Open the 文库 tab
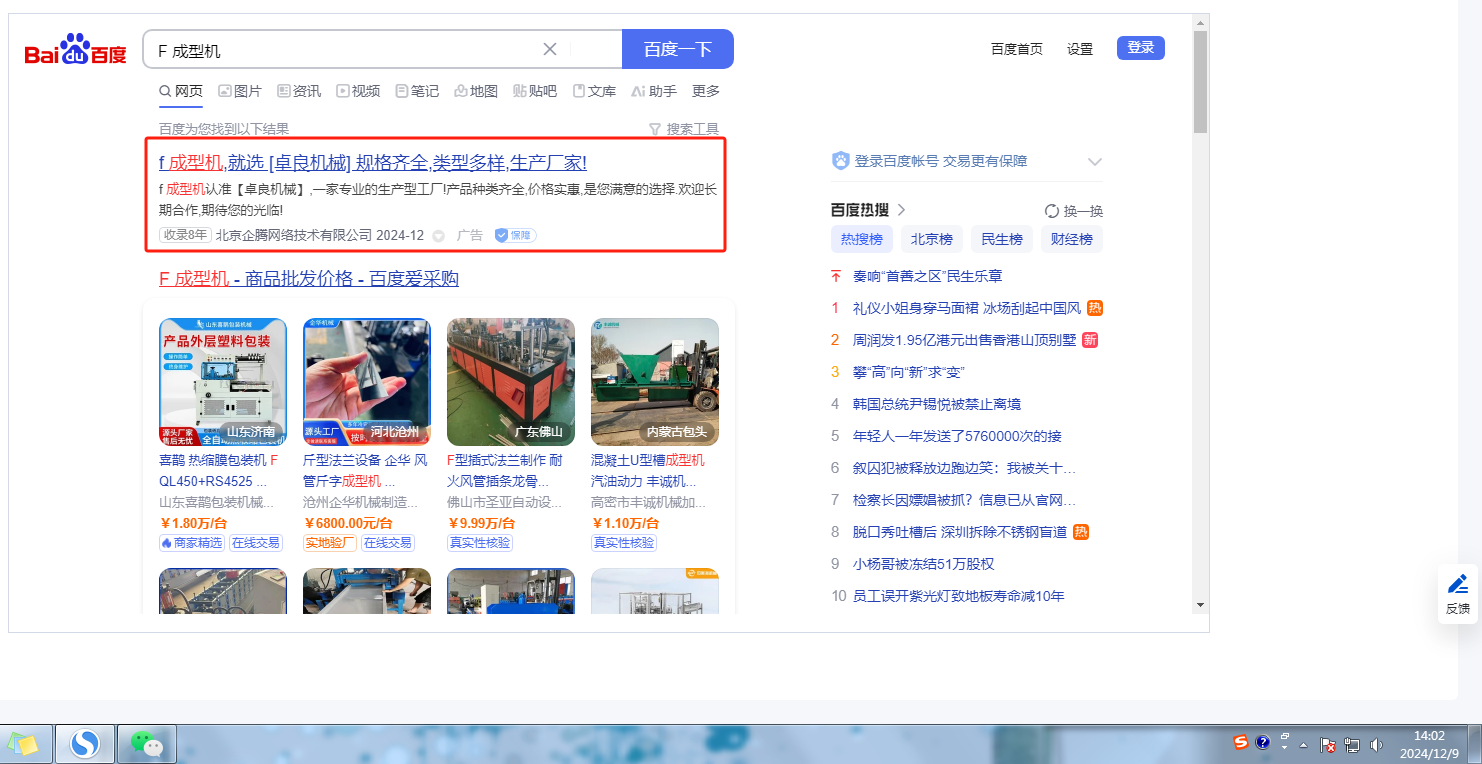 click(x=594, y=91)
